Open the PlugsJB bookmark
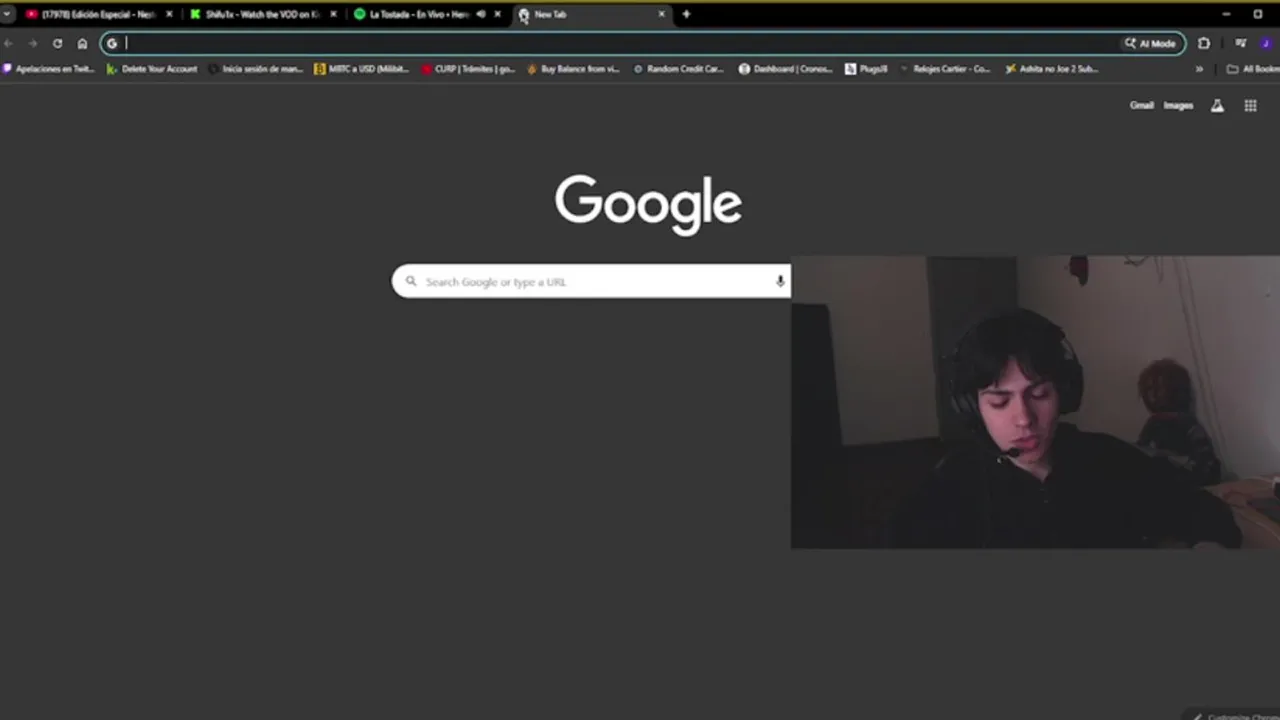Viewport: 1280px width, 720px height. 867,69
